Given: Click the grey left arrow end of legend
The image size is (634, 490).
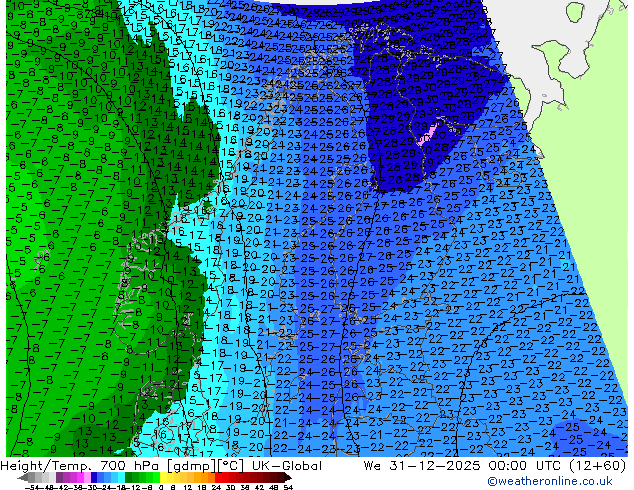Looking at the screenshot, I should click(23, 477).
